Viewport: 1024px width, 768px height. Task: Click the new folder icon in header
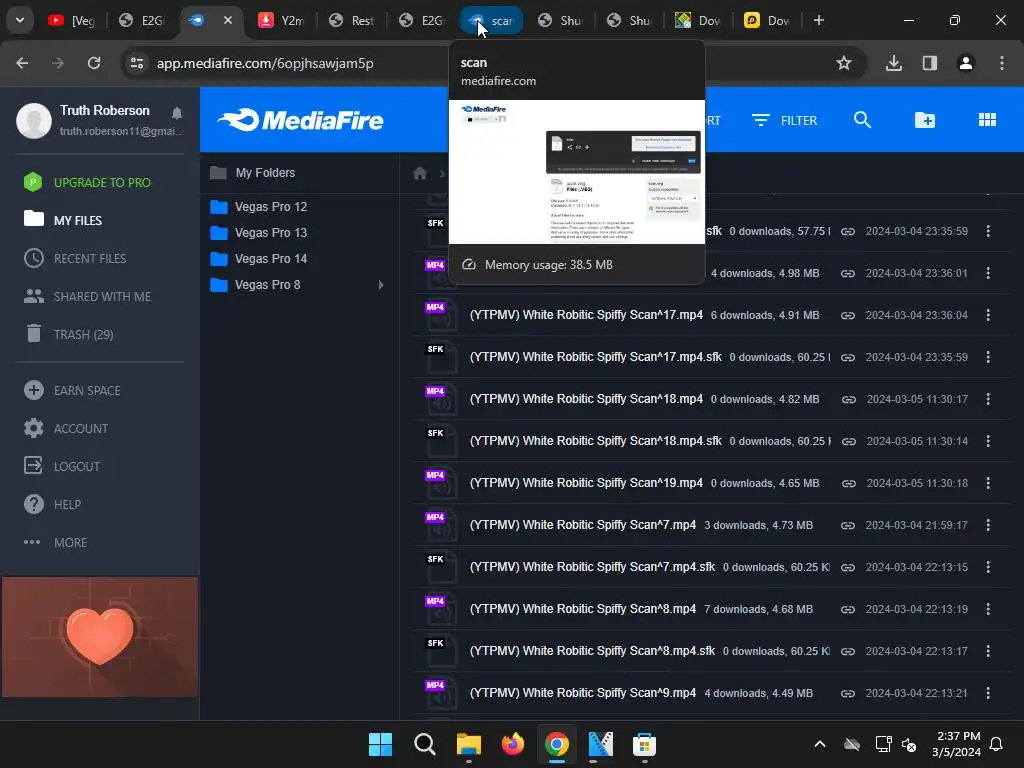pos(925,120)
